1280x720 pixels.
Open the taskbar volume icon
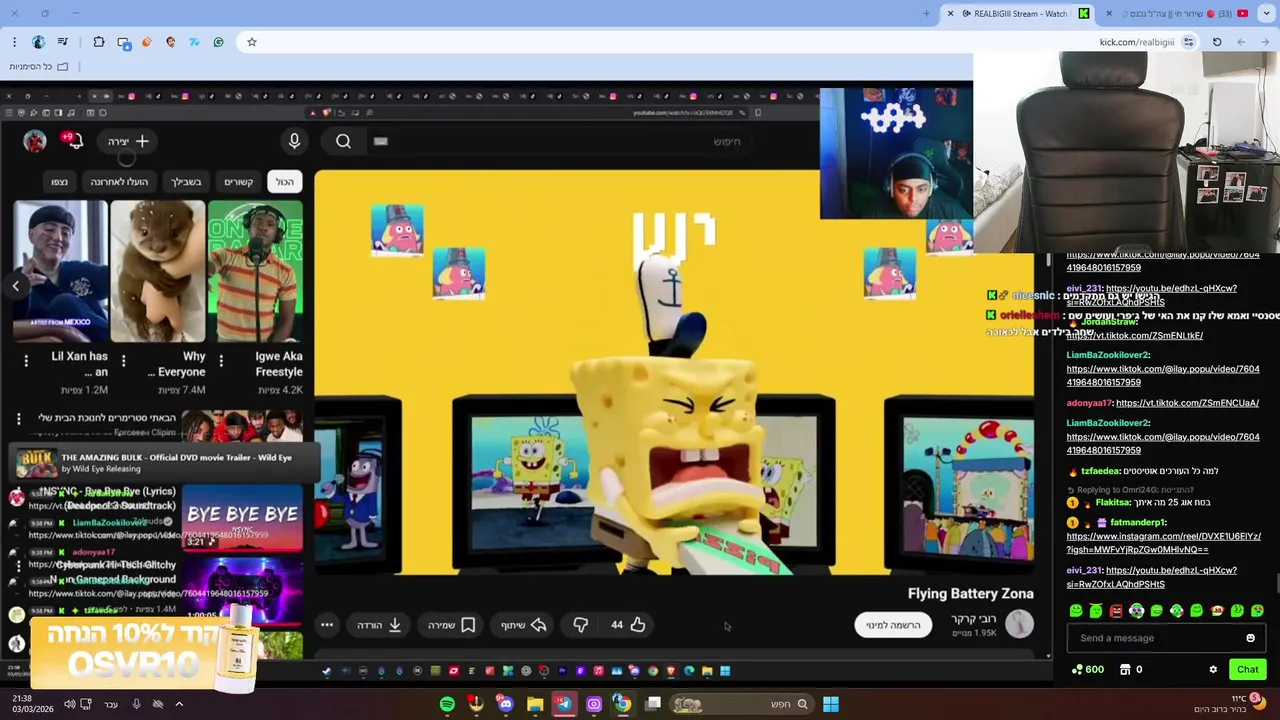[x=69, y=704]
